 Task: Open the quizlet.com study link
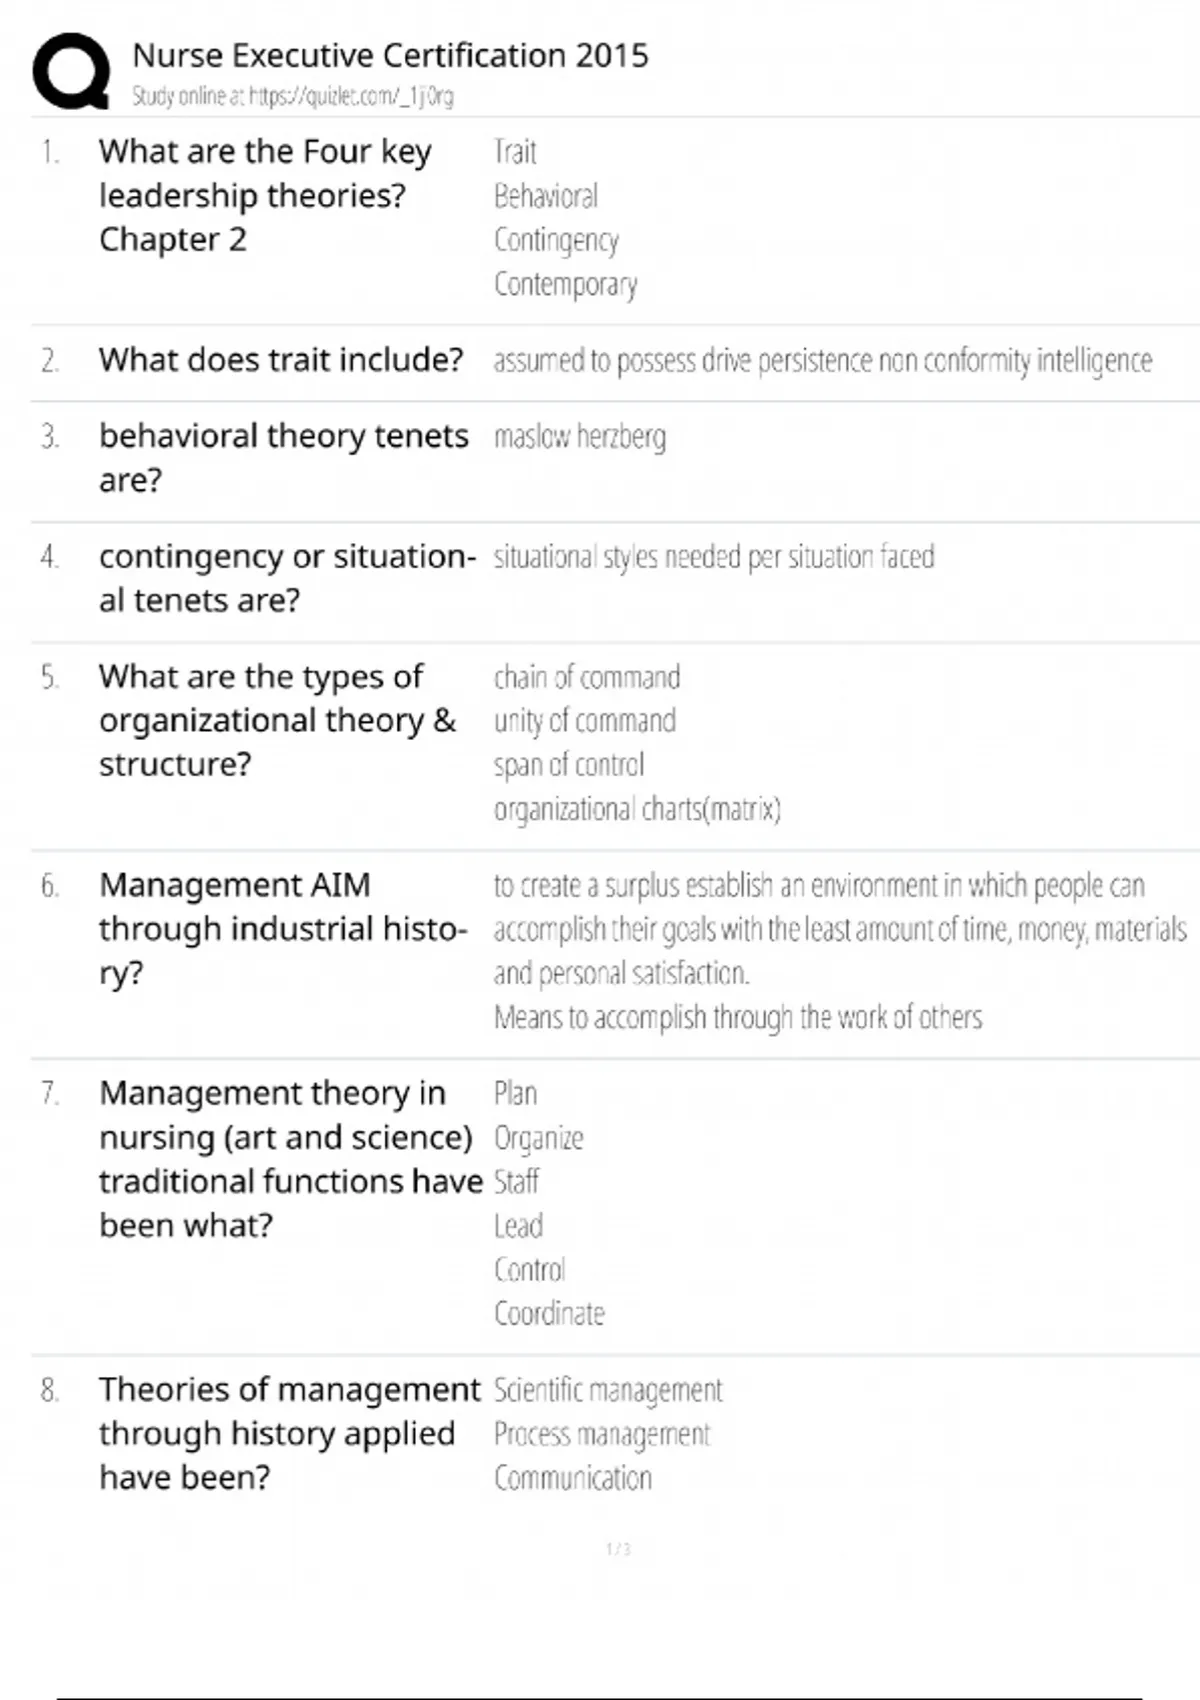[292, 96]
